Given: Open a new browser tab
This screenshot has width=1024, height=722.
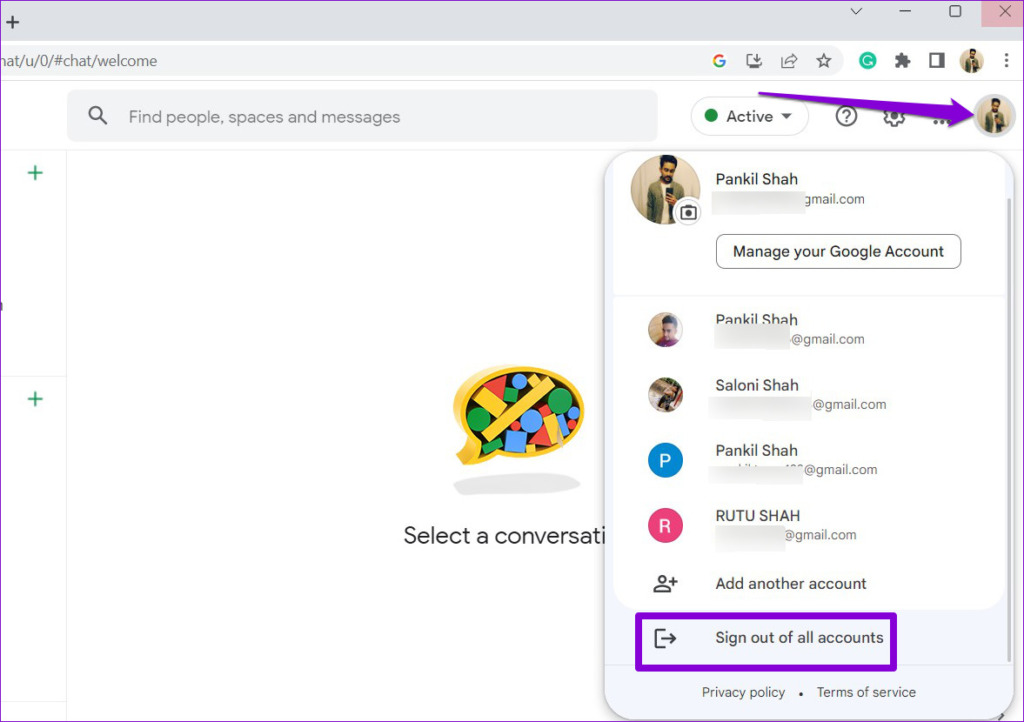Looking at the screenshot, I should point(12,21).
